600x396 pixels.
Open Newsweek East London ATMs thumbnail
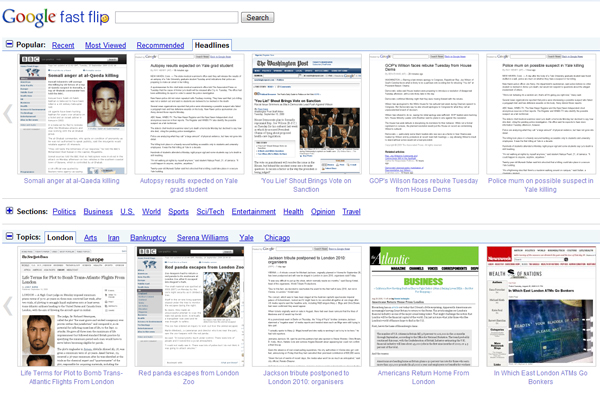pos(541,306)
